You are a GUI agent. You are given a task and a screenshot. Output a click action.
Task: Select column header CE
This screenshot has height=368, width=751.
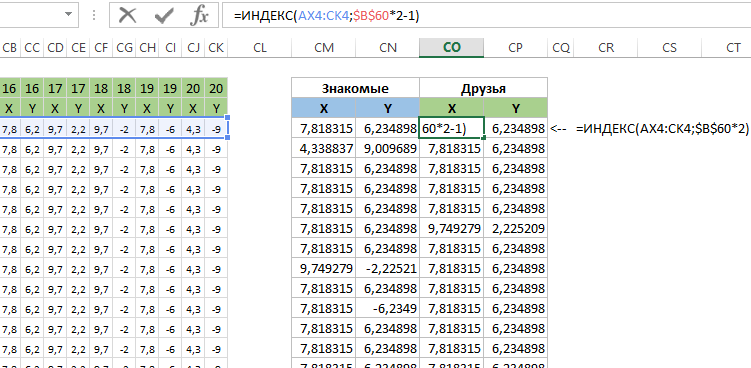point(79,47)
